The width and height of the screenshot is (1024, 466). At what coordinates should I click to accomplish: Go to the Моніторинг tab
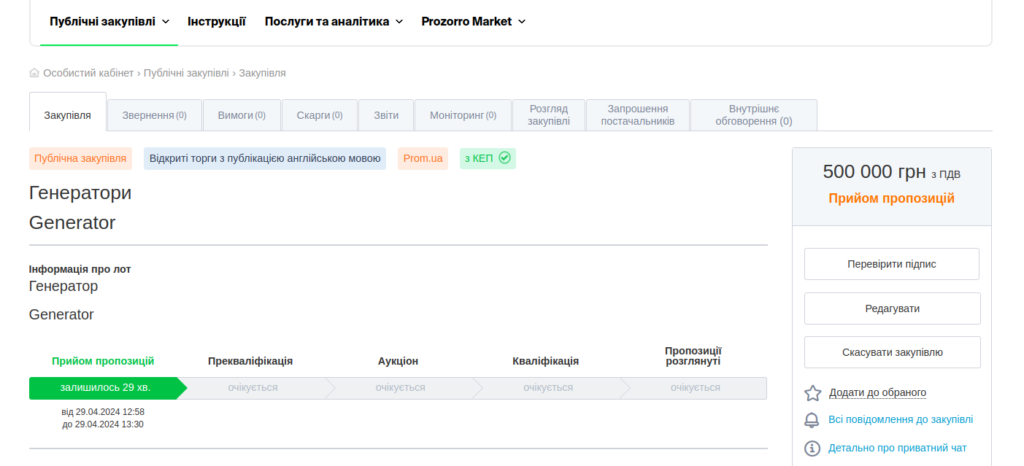click(x=462, y=115)
